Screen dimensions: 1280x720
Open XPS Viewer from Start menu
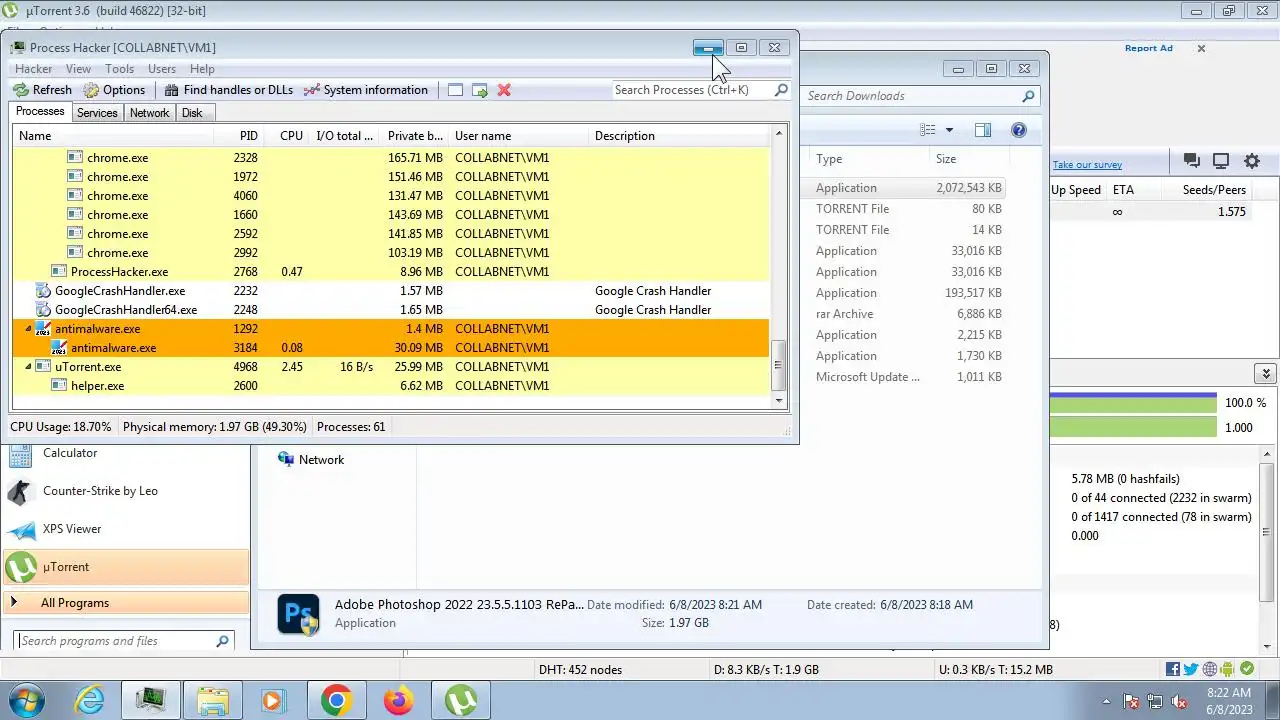[126, 529]
